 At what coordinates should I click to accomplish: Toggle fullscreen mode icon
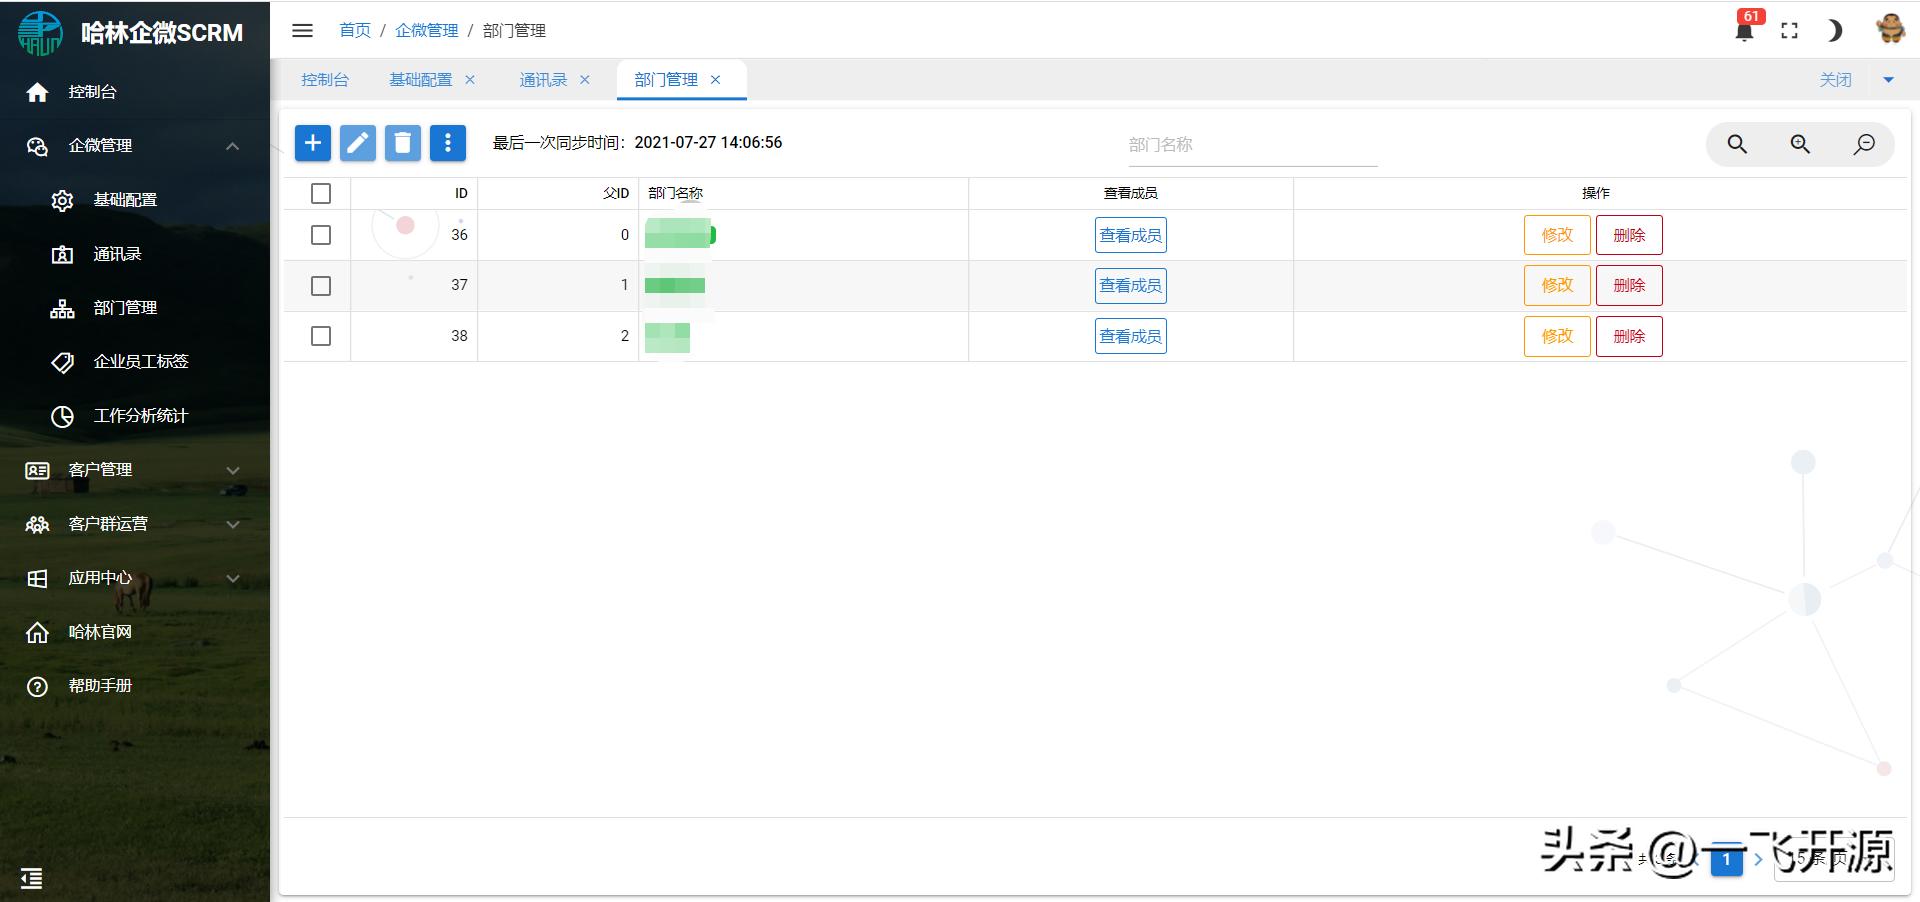coord(1789,31)
